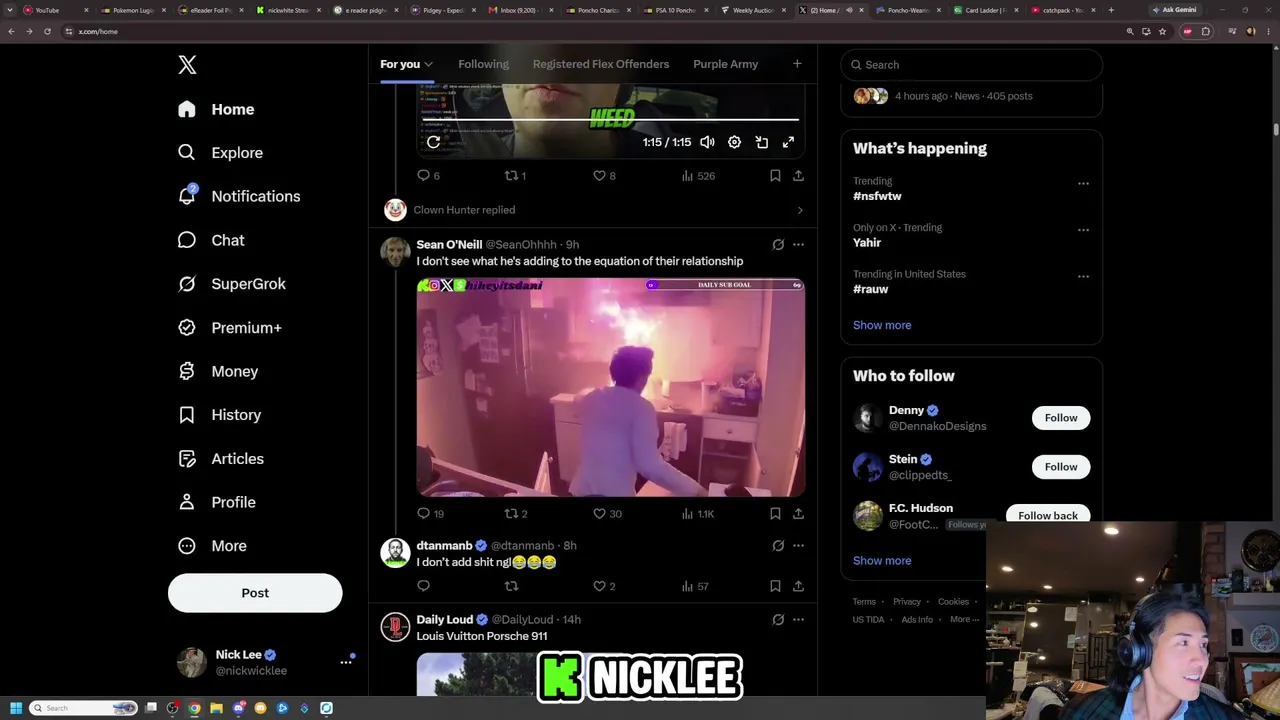Open more options for #rauw trend
The image size is (1280, 720).
tap(1083, 276)
